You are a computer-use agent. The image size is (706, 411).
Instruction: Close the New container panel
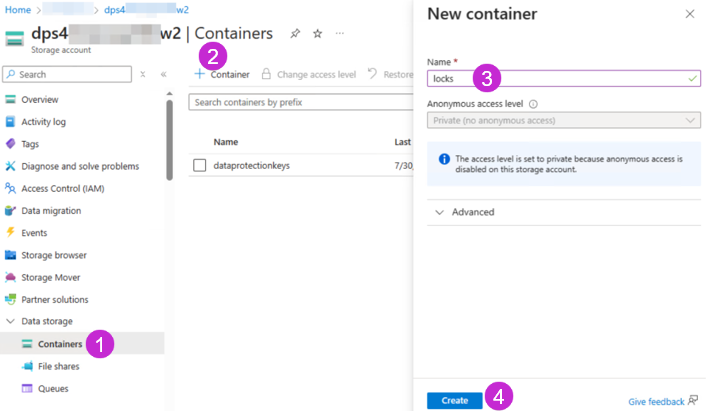point(689,14)
